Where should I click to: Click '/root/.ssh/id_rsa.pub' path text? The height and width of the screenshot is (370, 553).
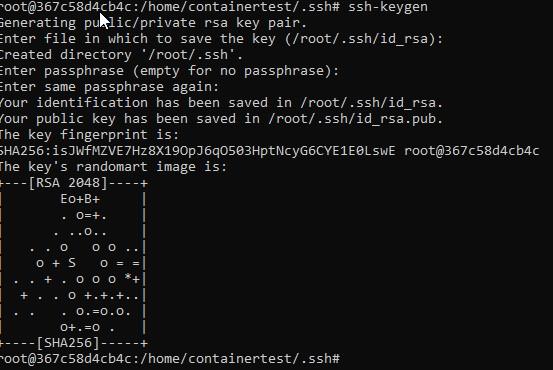(353, 119)
